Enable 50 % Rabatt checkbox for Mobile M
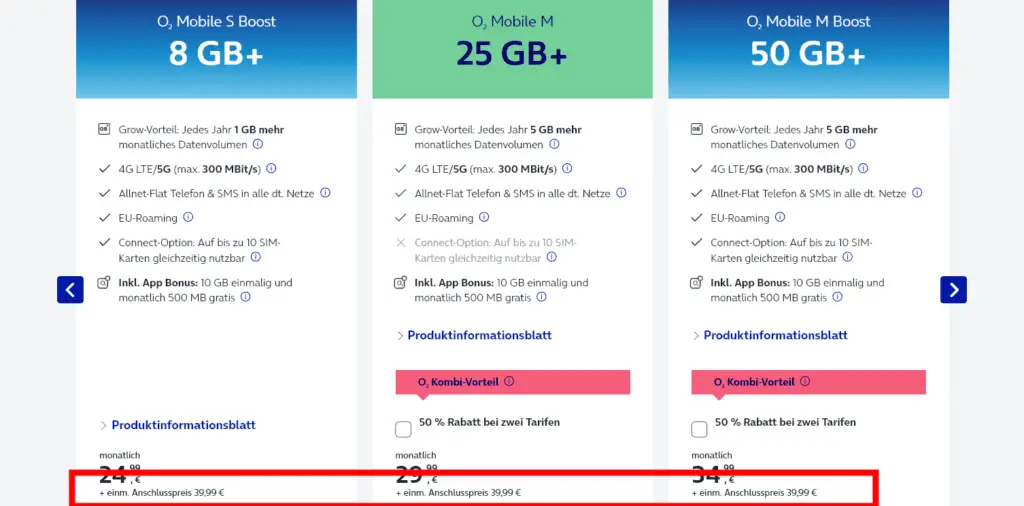 tap(403, 429)
